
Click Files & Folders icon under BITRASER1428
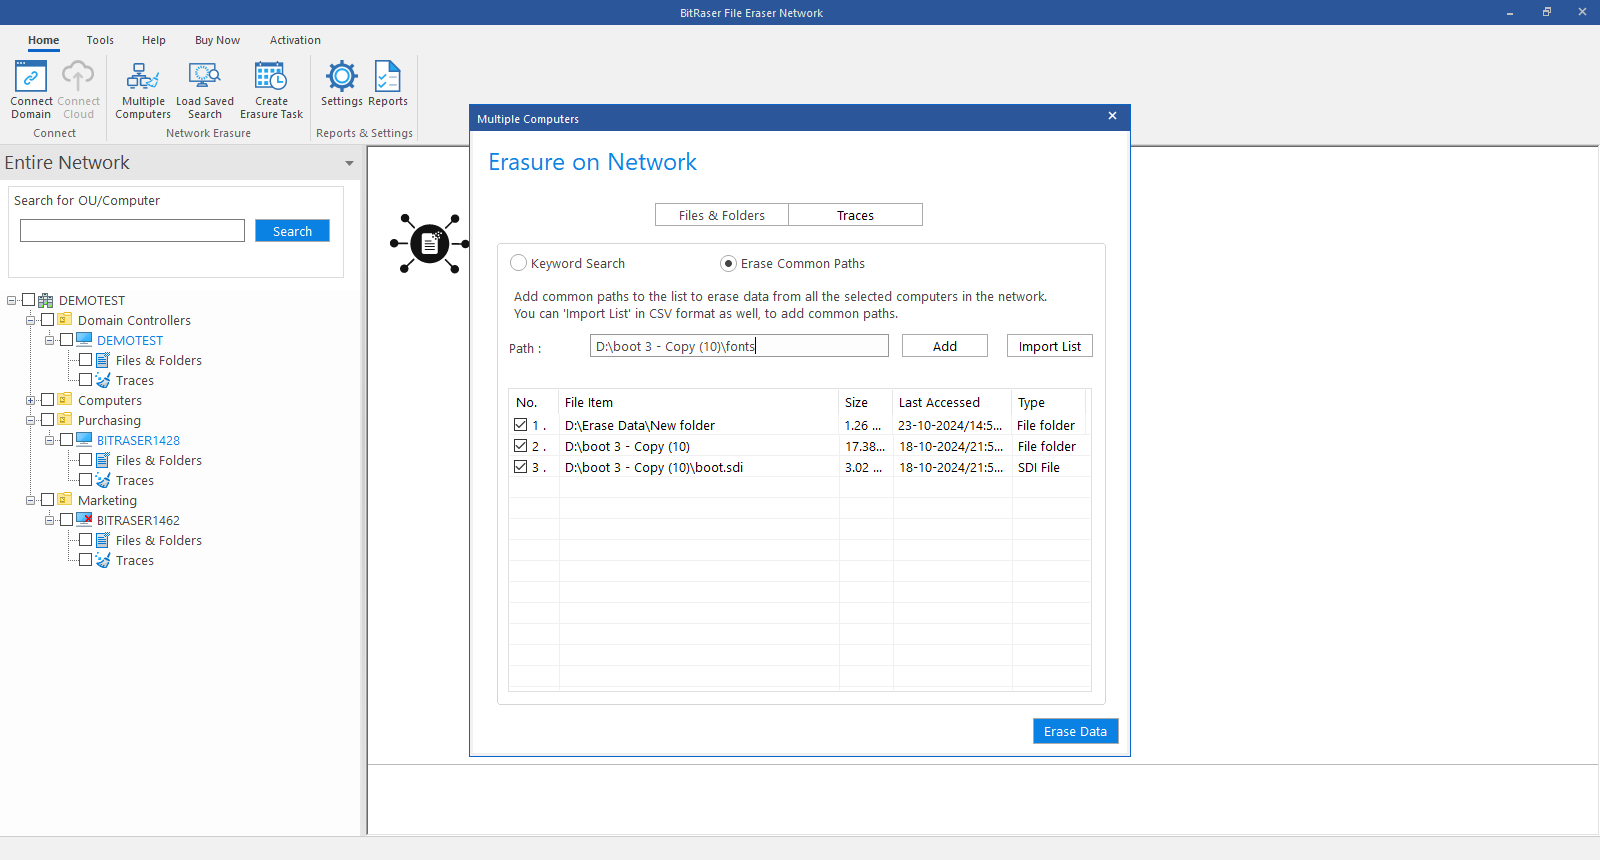103,460
